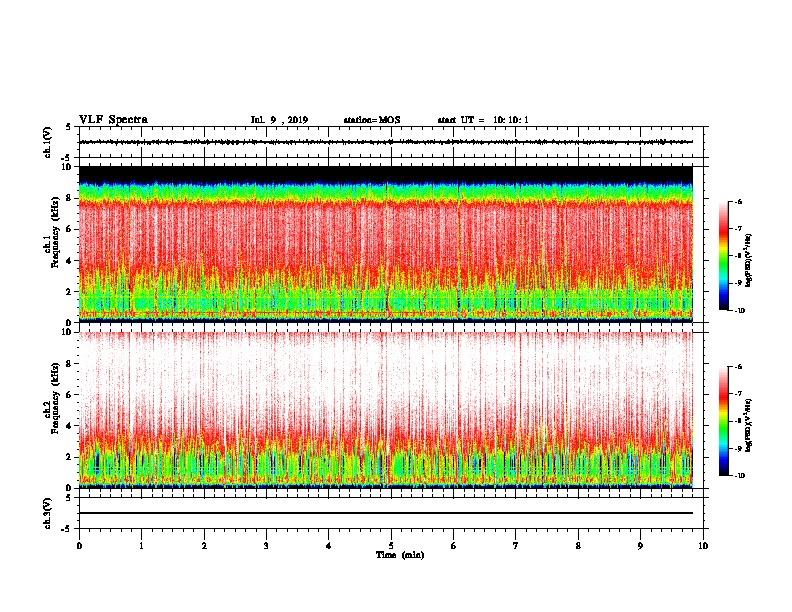
Task: Click the ch.1 voltage waveform trace
Action: click(x=386, y=142)
